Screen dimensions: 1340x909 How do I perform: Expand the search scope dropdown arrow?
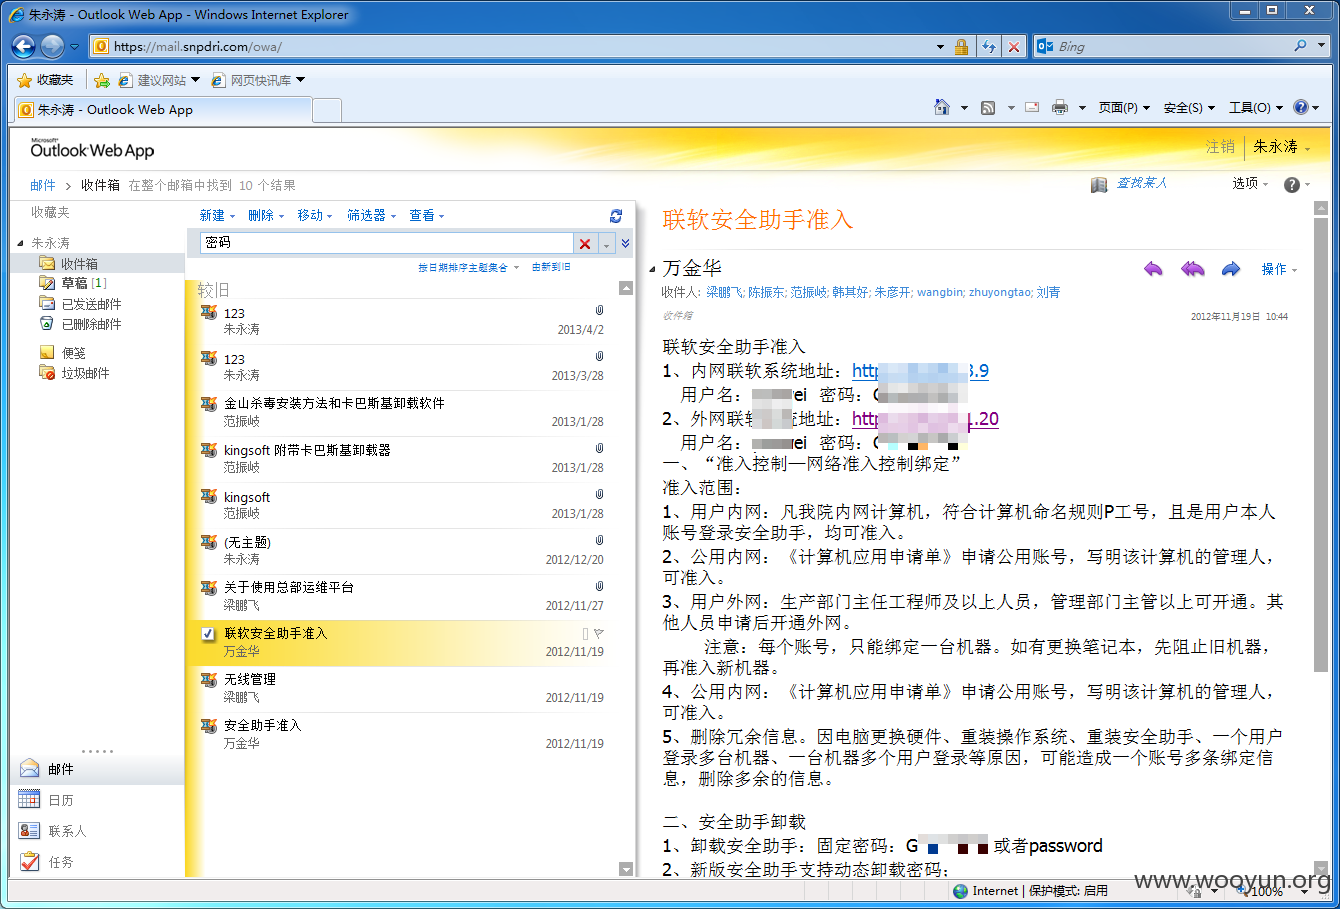pyautogui.click(x=606, y=244)
